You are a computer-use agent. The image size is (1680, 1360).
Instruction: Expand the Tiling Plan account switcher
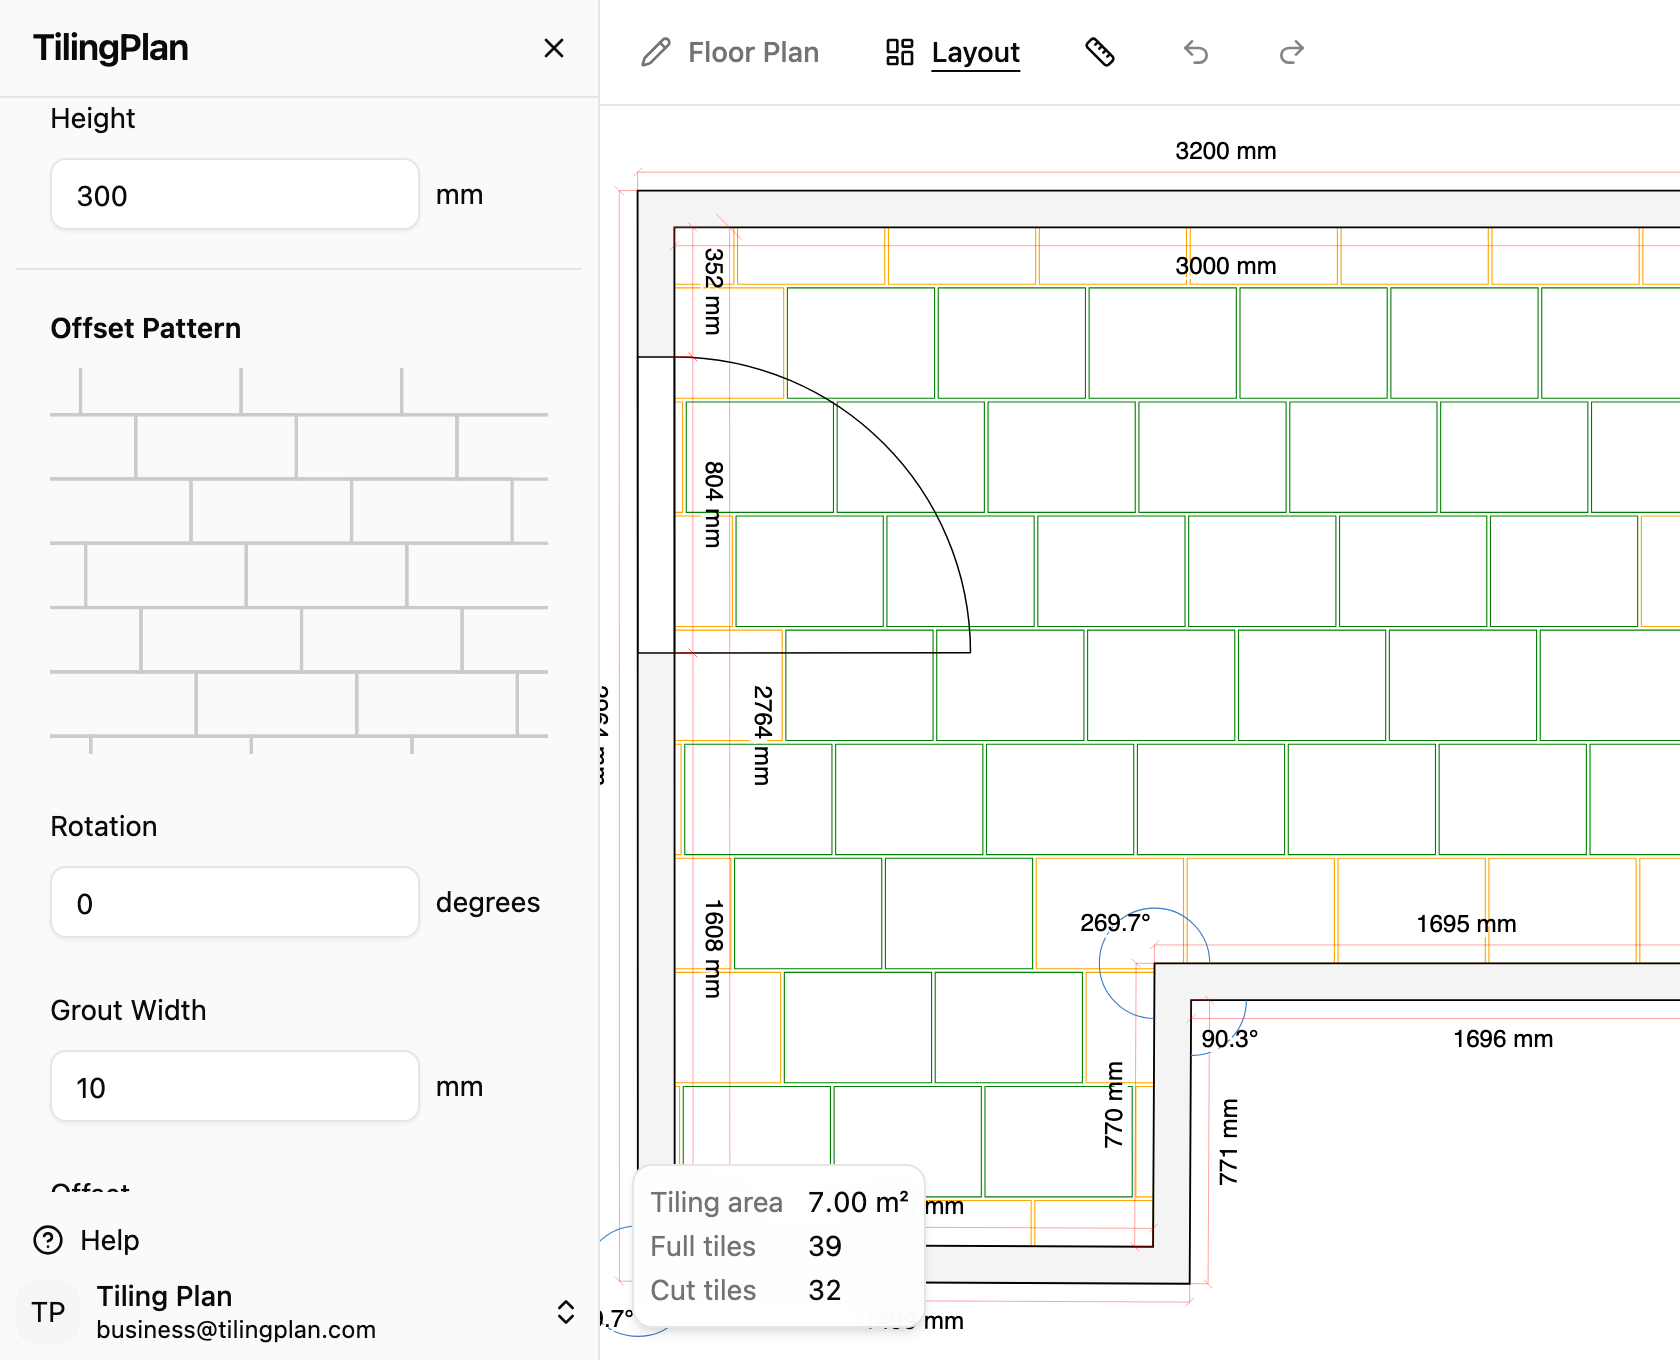566,1312
